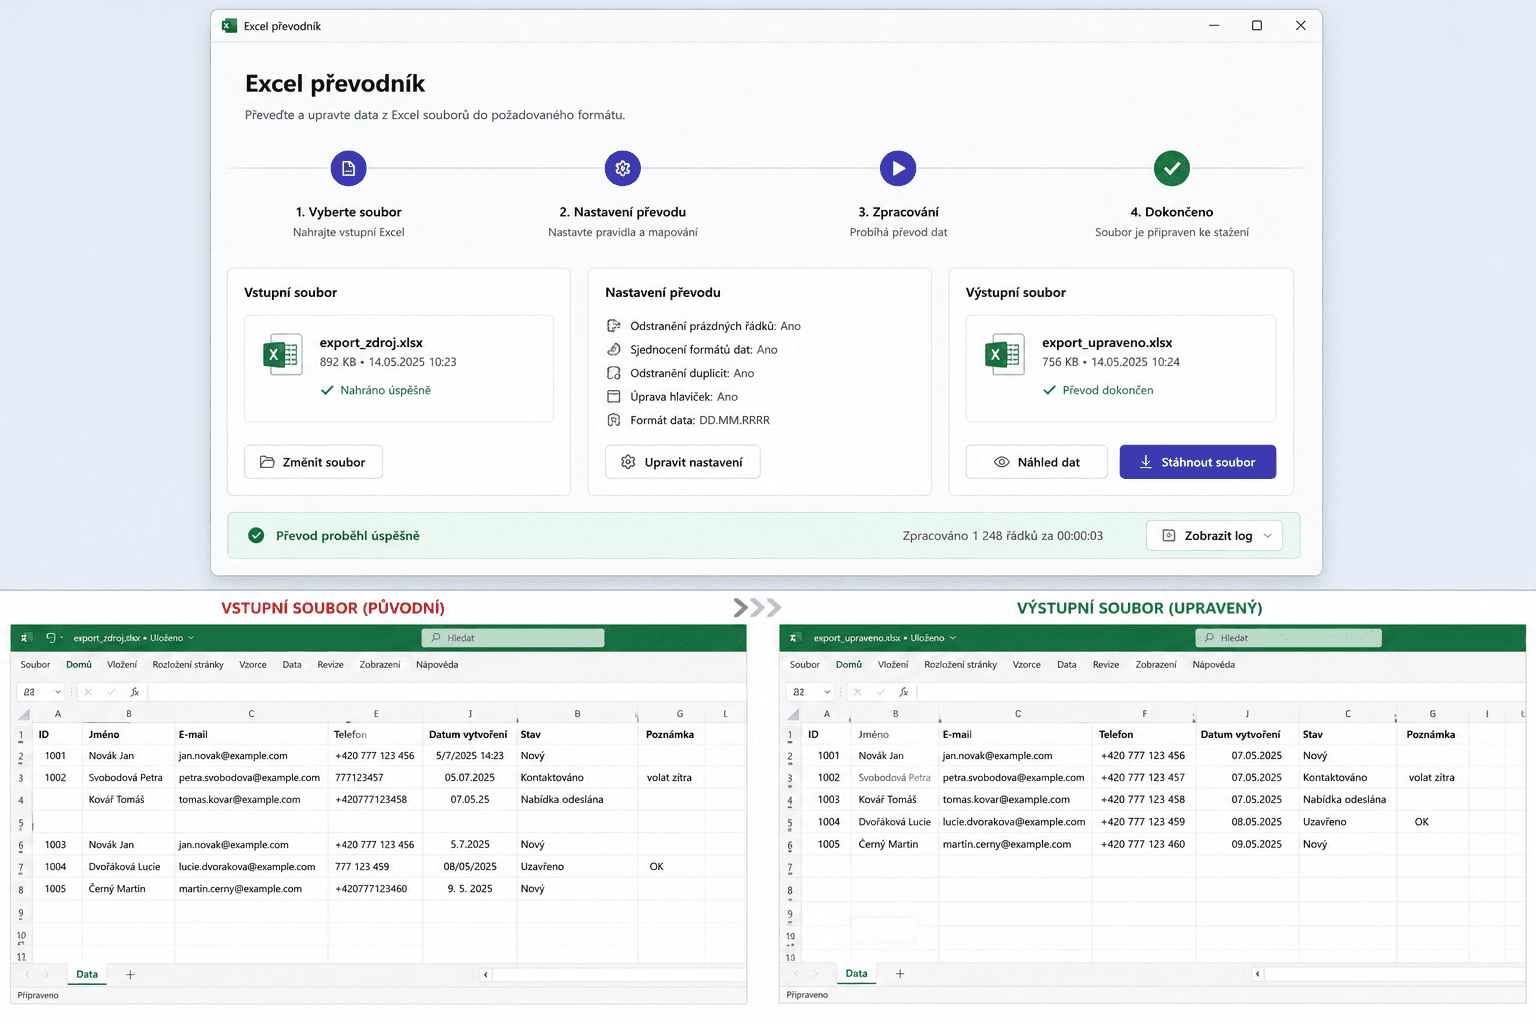Click the step 2 settings gear circle
The image size is (1536, 1024).
click(623, 168)
